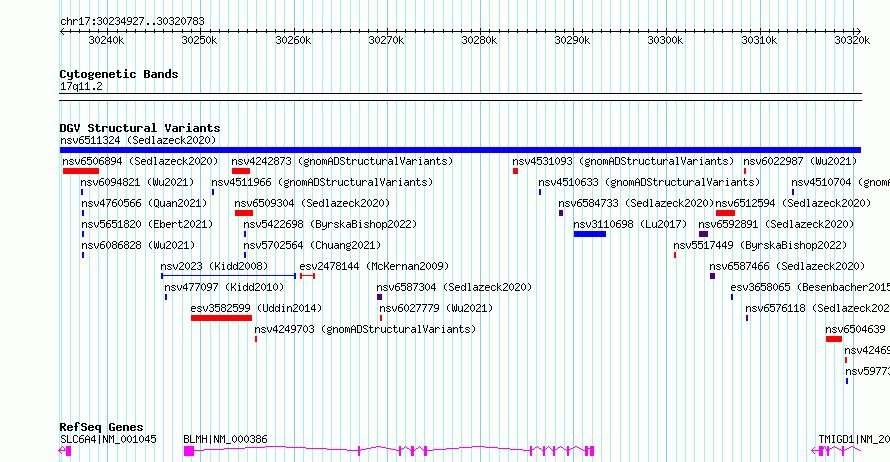Screen dimensions: 890x462
Task: Click the 30280k ruler position label
Action: (x=479, y=40)
